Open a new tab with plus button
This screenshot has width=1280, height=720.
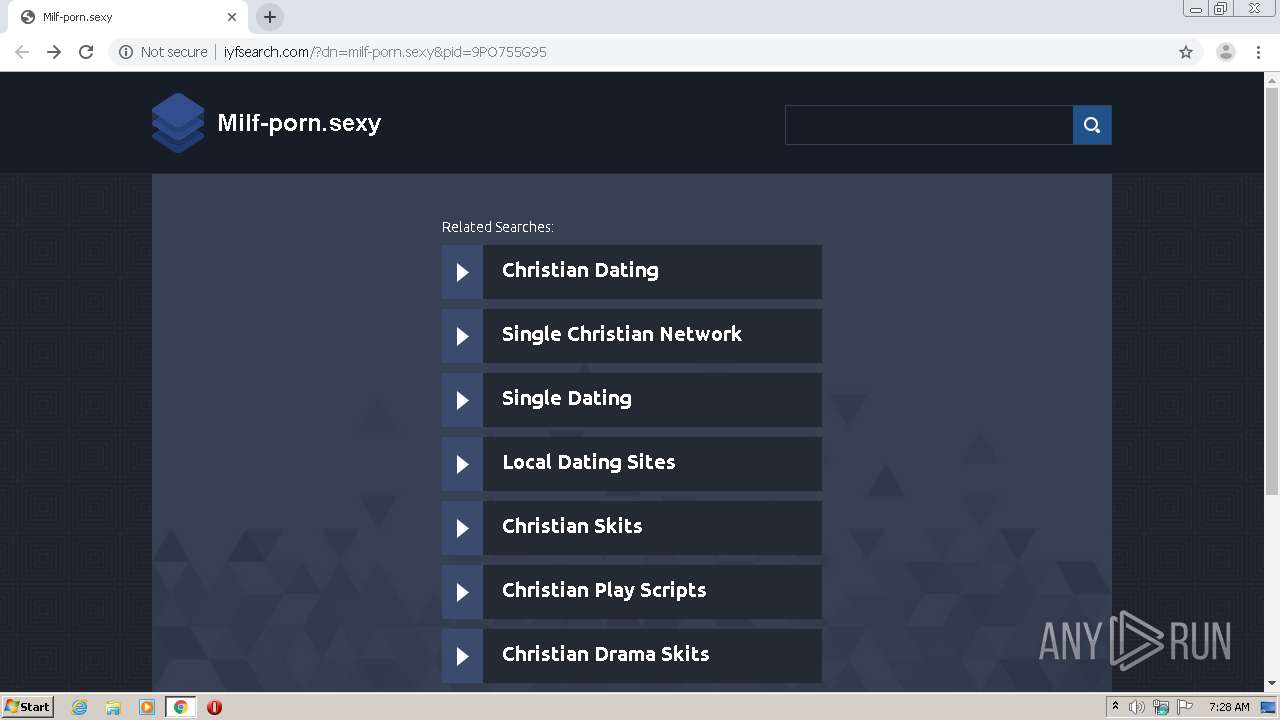pyautogui.click(x=270, y=17)
